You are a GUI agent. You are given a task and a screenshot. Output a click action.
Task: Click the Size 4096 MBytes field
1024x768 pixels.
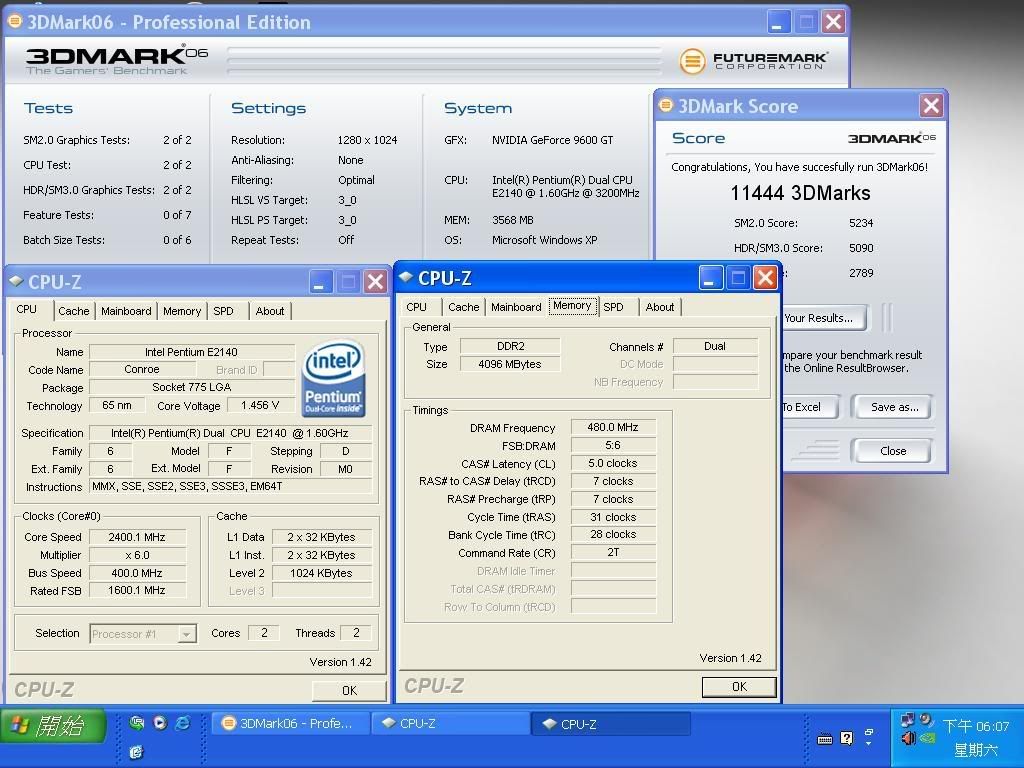tap(509, 364)
